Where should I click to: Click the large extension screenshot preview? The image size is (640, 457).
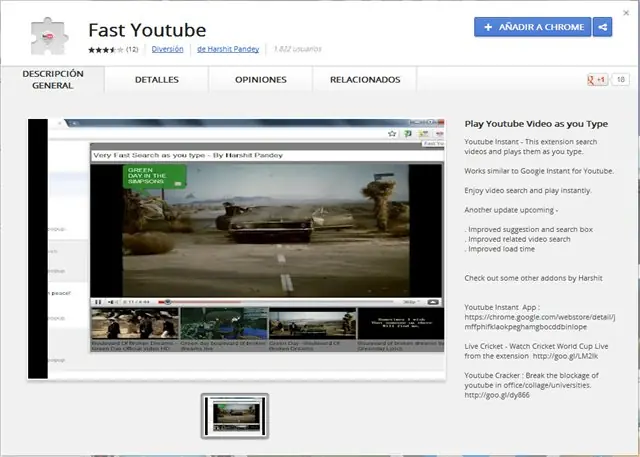point(236,249)
